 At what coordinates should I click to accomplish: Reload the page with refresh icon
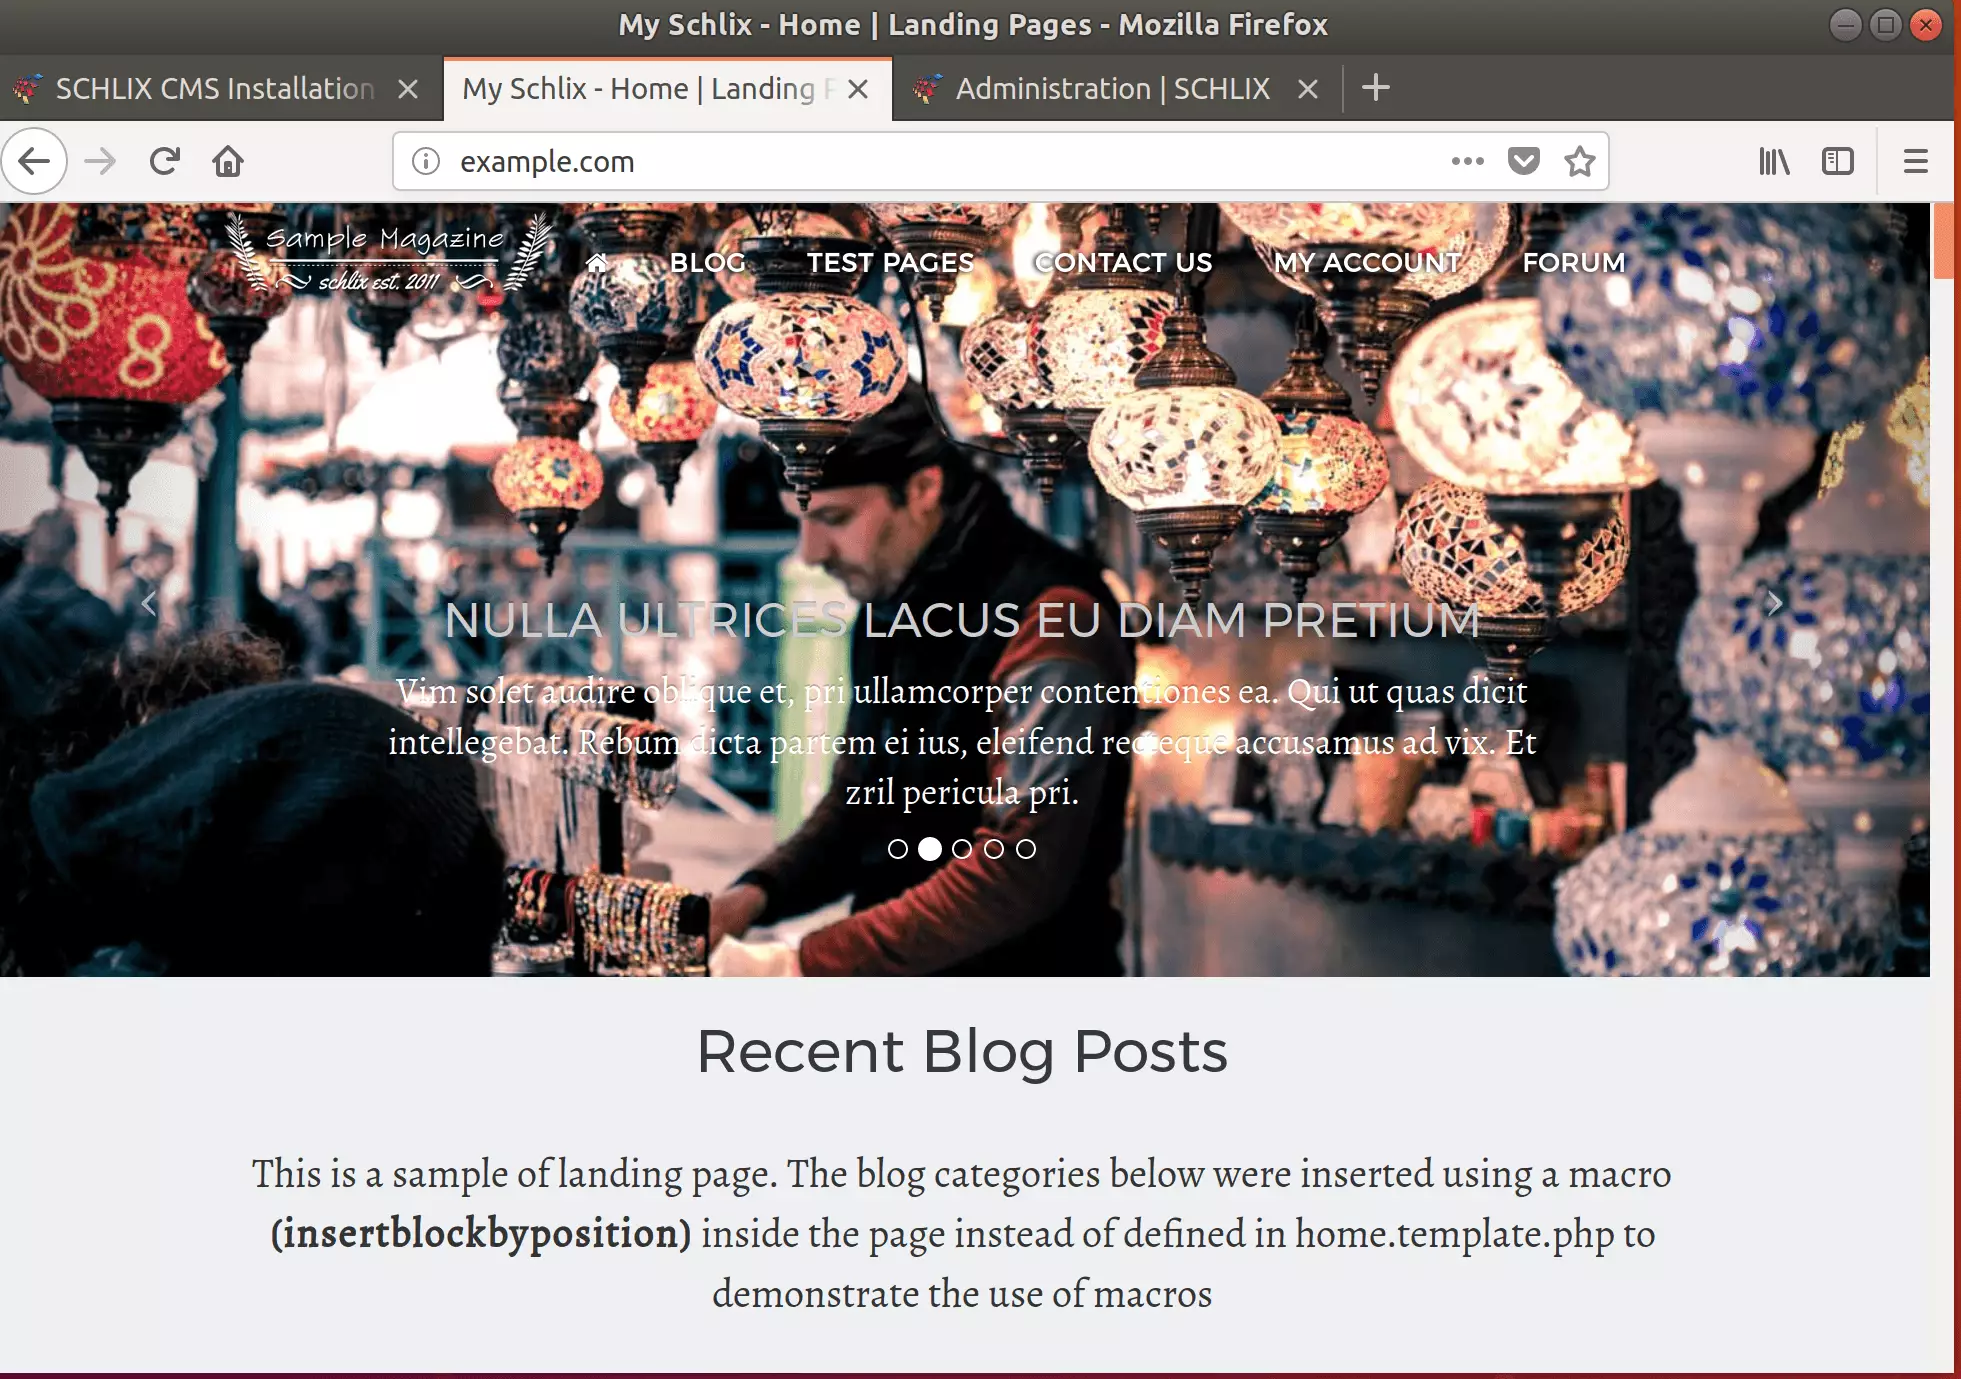[165, 161]
